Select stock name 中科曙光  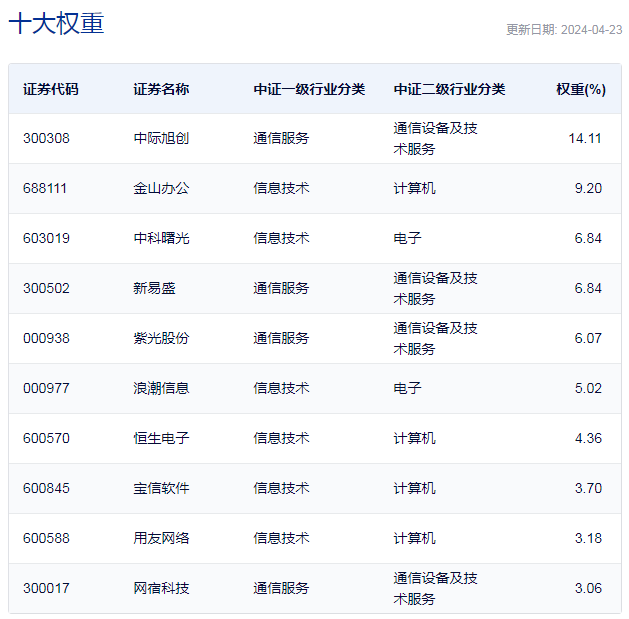click(161, 238)
